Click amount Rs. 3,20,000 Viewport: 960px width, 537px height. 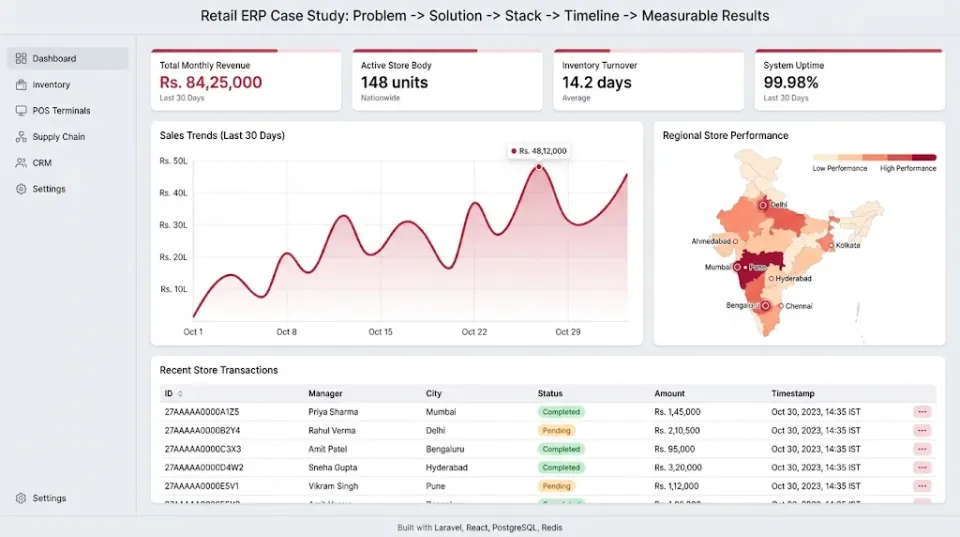click(x=678, y=467)
